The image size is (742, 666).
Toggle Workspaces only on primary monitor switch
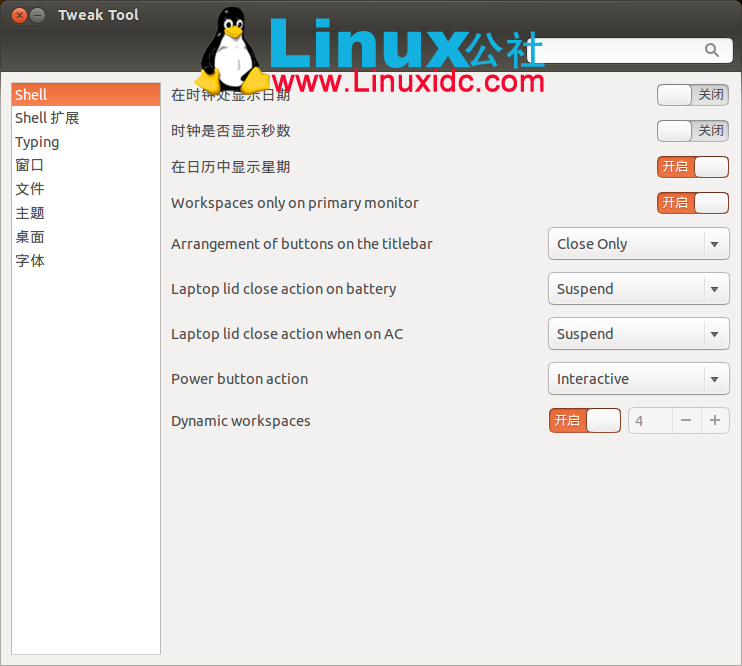[x=693, y=203]
